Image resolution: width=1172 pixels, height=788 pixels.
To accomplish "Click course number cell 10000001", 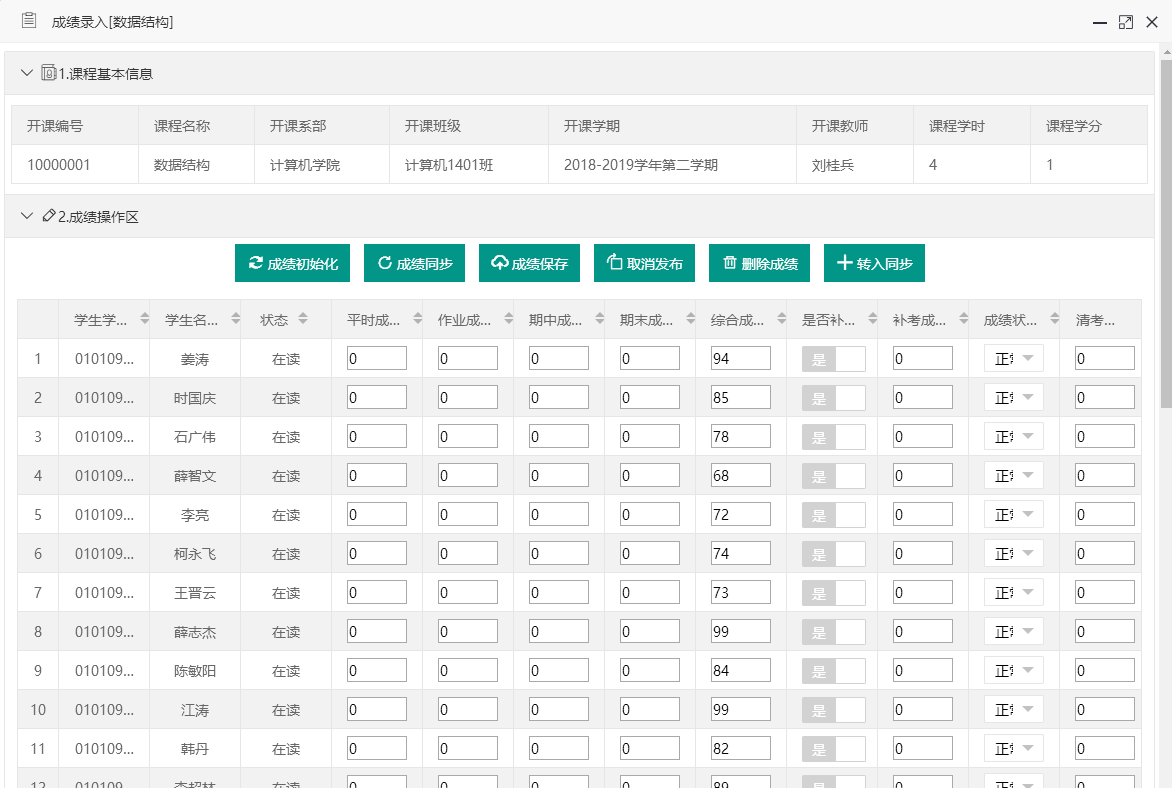I will tap(75, 164).
